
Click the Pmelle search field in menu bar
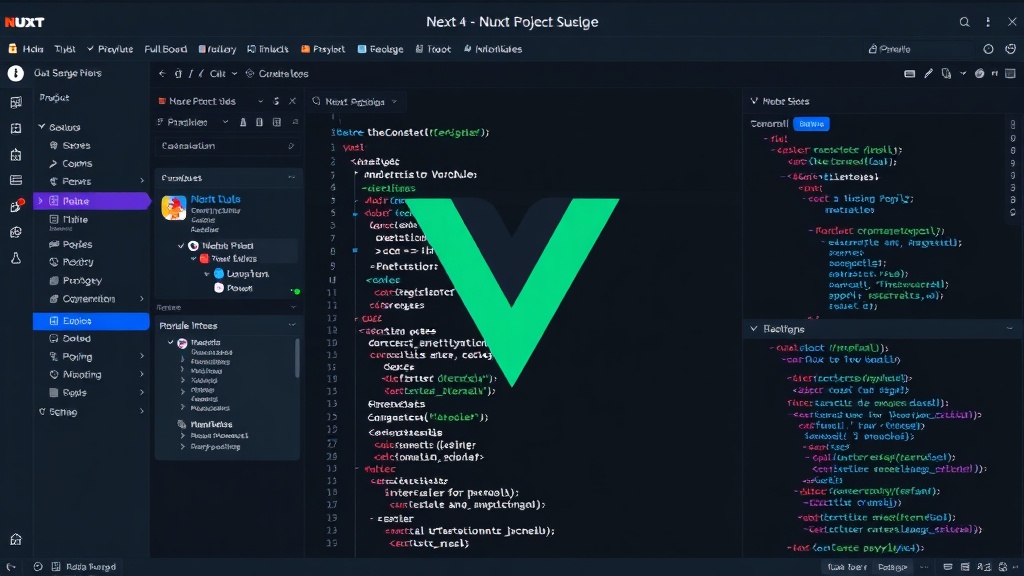tap(920, 49)
